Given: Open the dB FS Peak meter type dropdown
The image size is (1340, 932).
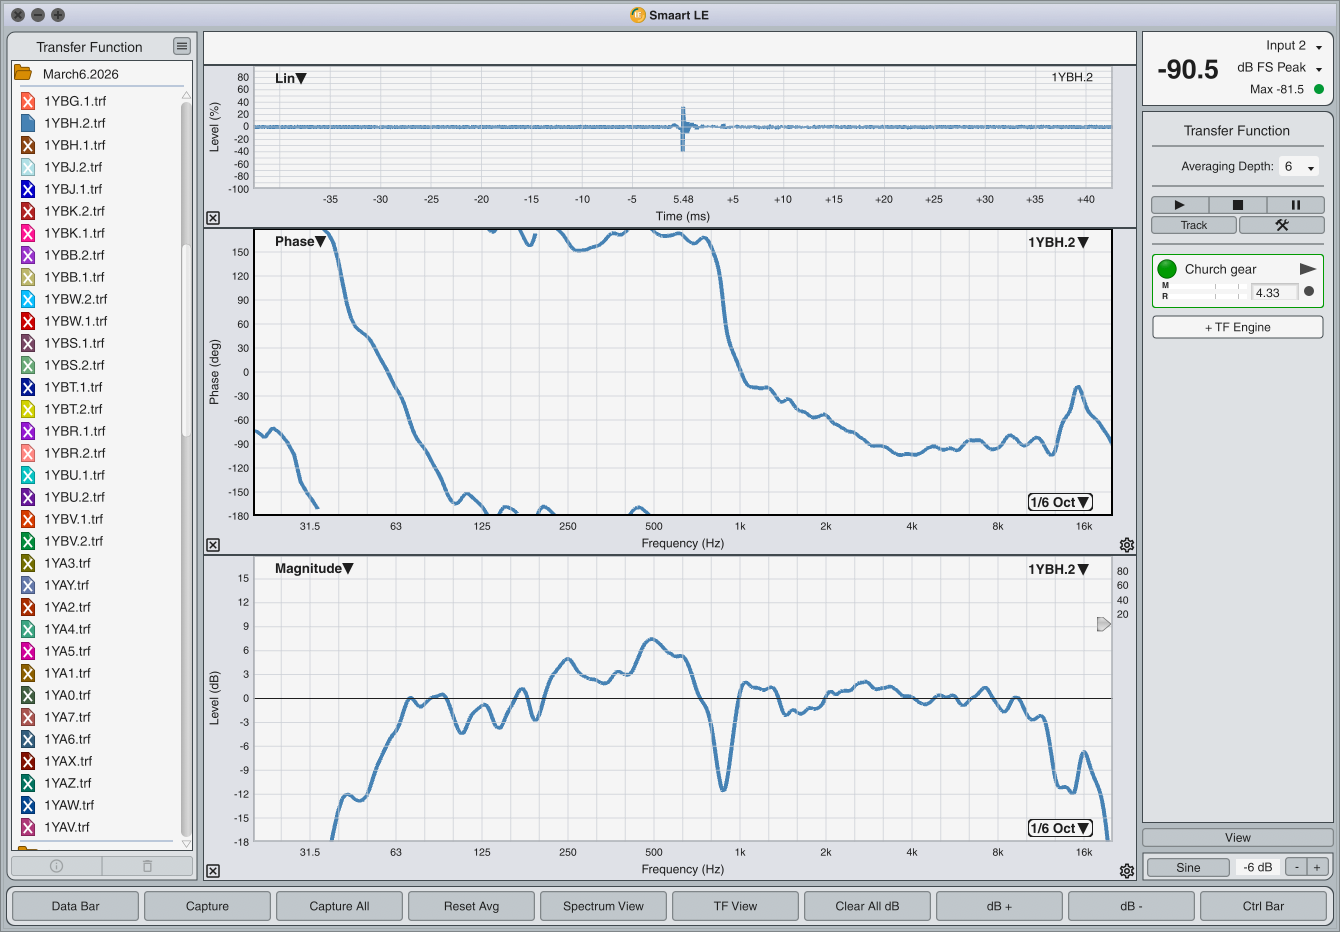Looking at the screenshot, I should pyautogui.click(x=1280, y=68).
